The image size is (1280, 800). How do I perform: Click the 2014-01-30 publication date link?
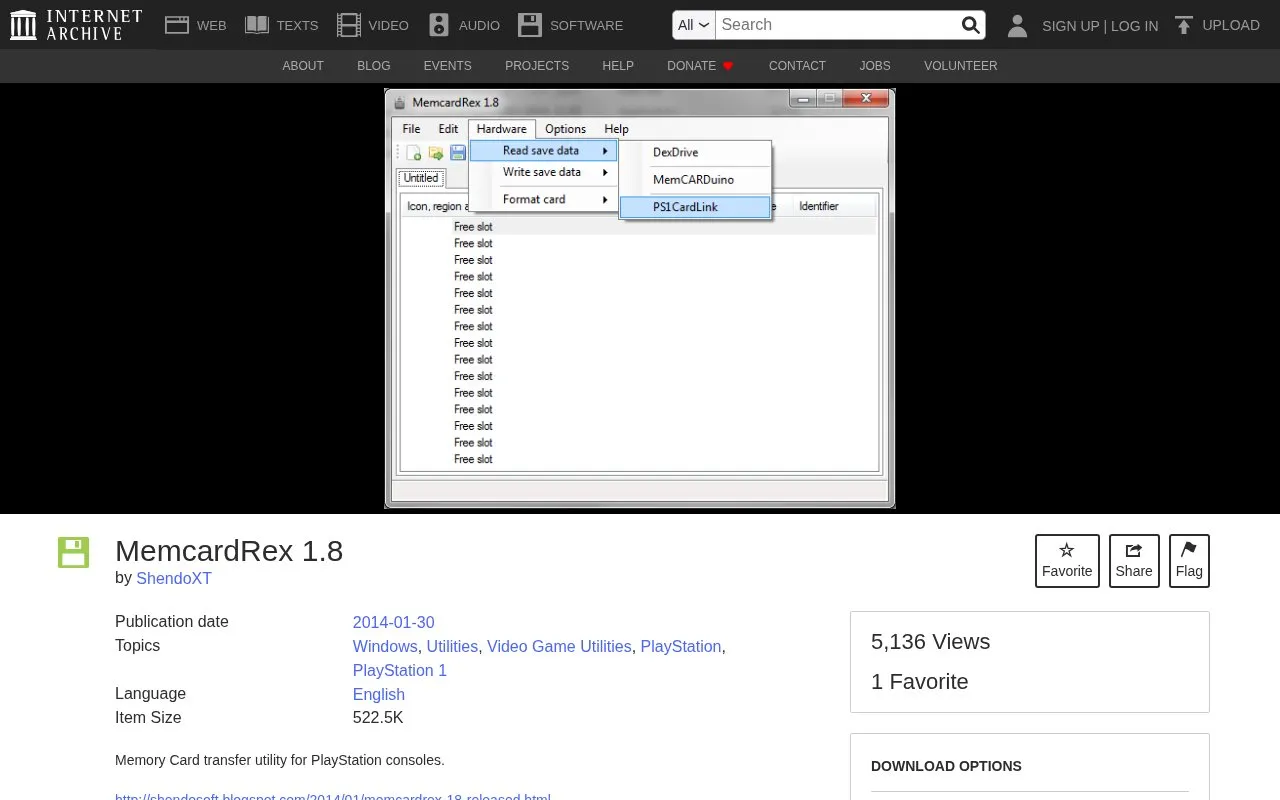point(393,622)
